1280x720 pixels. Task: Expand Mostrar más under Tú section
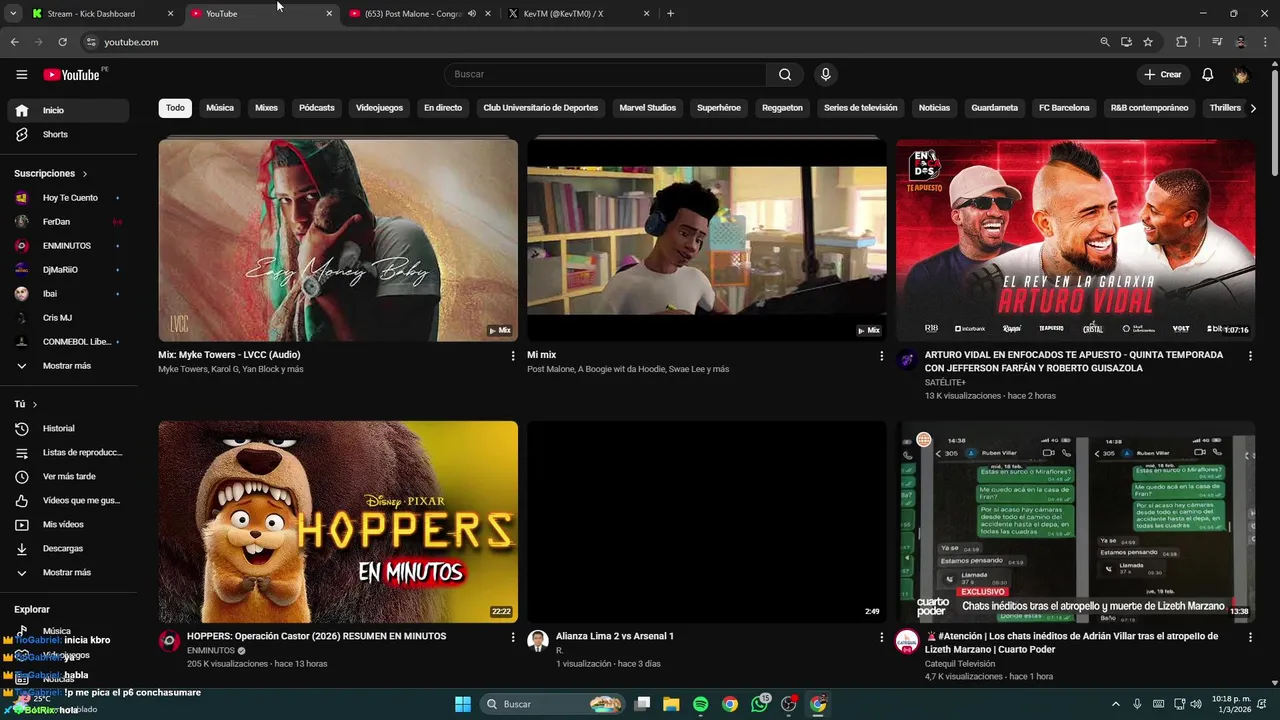[68, 572]
